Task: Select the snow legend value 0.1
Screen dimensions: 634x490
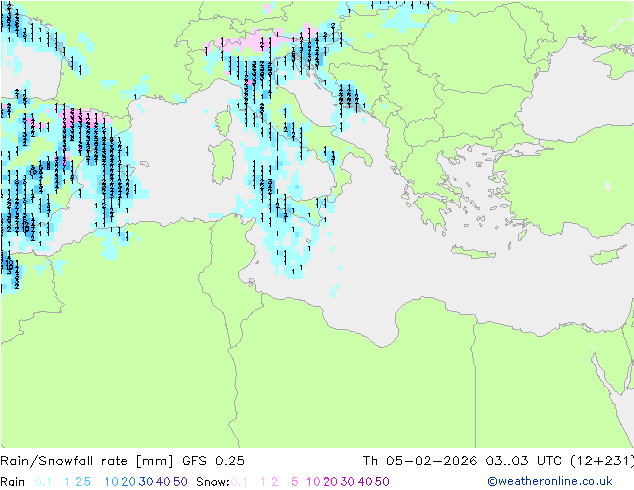Action: (x=239, y=482)
